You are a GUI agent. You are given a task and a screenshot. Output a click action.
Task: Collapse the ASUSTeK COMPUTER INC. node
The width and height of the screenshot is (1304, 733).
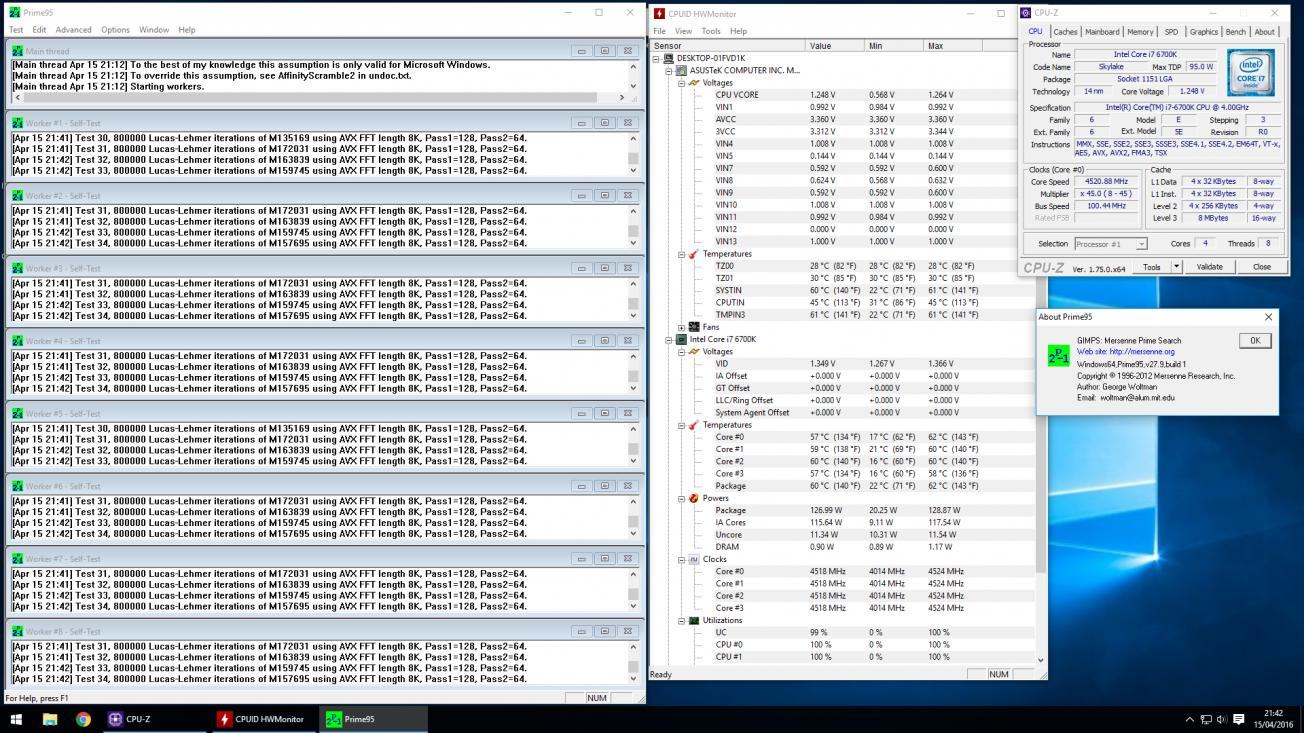[669, 71]
